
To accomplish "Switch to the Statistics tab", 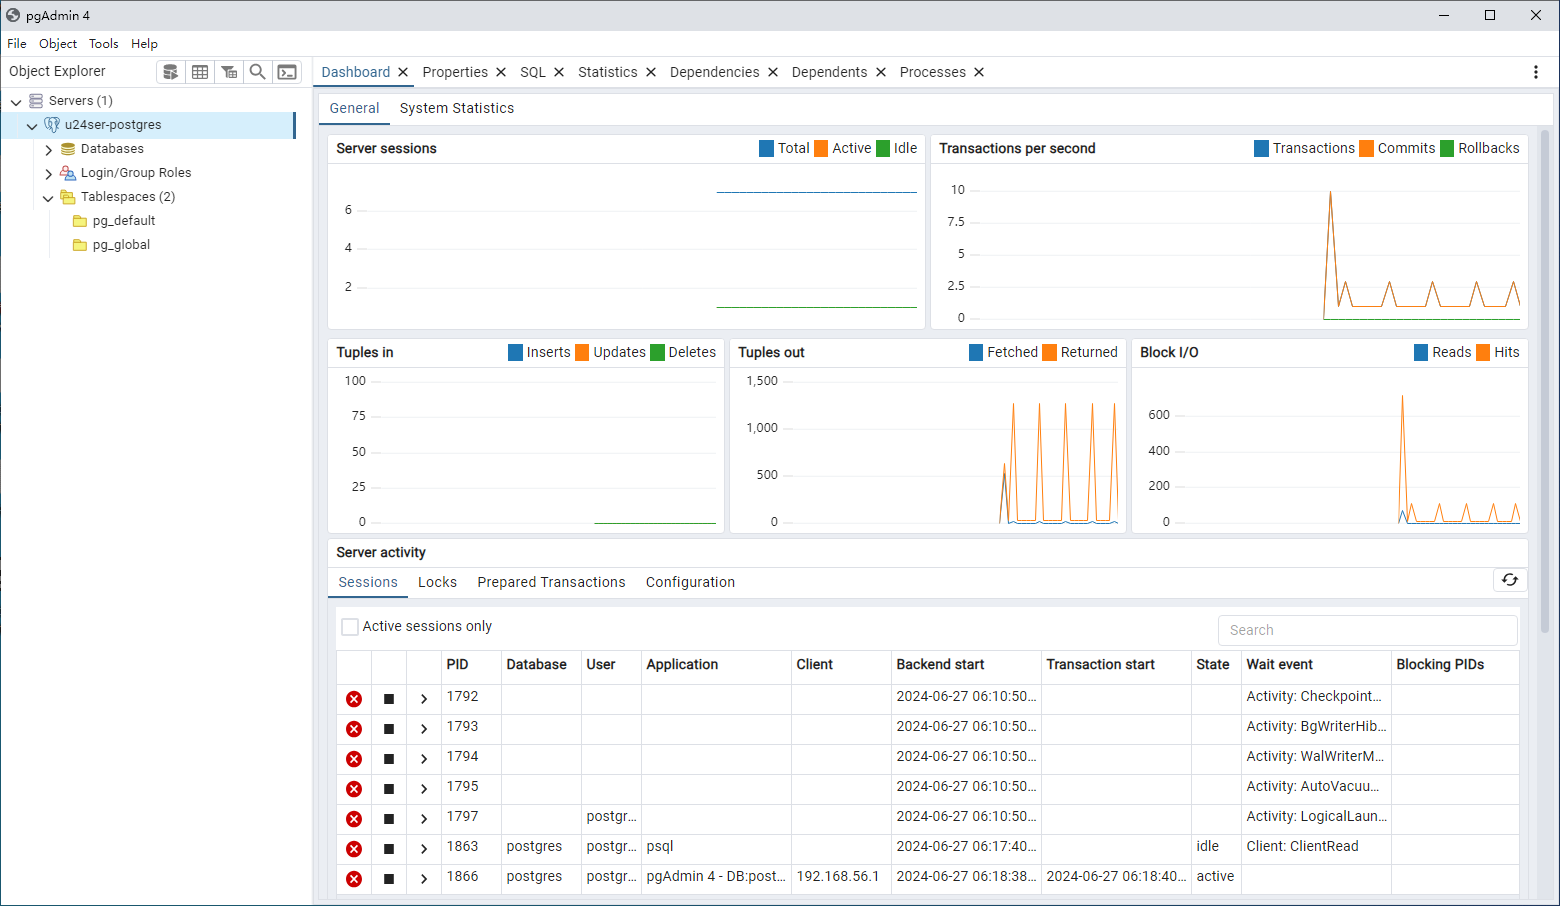I will point(607,72).
